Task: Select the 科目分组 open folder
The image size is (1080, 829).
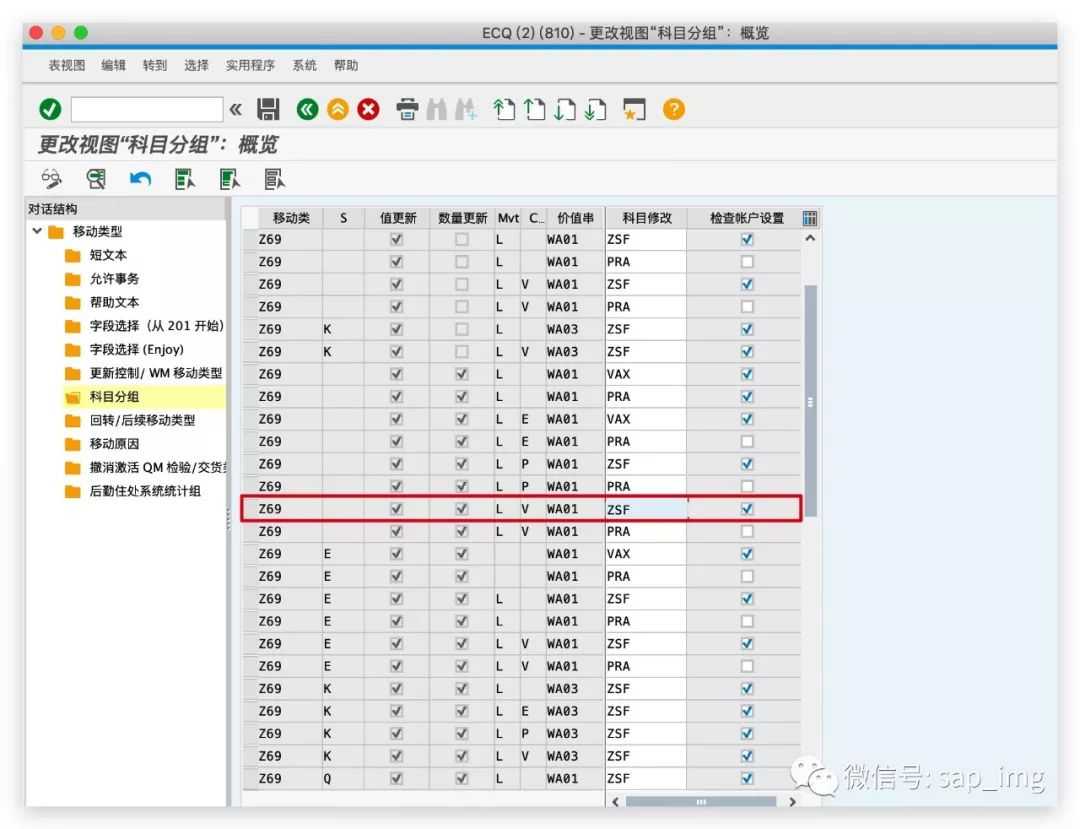Action: (102, 397)
